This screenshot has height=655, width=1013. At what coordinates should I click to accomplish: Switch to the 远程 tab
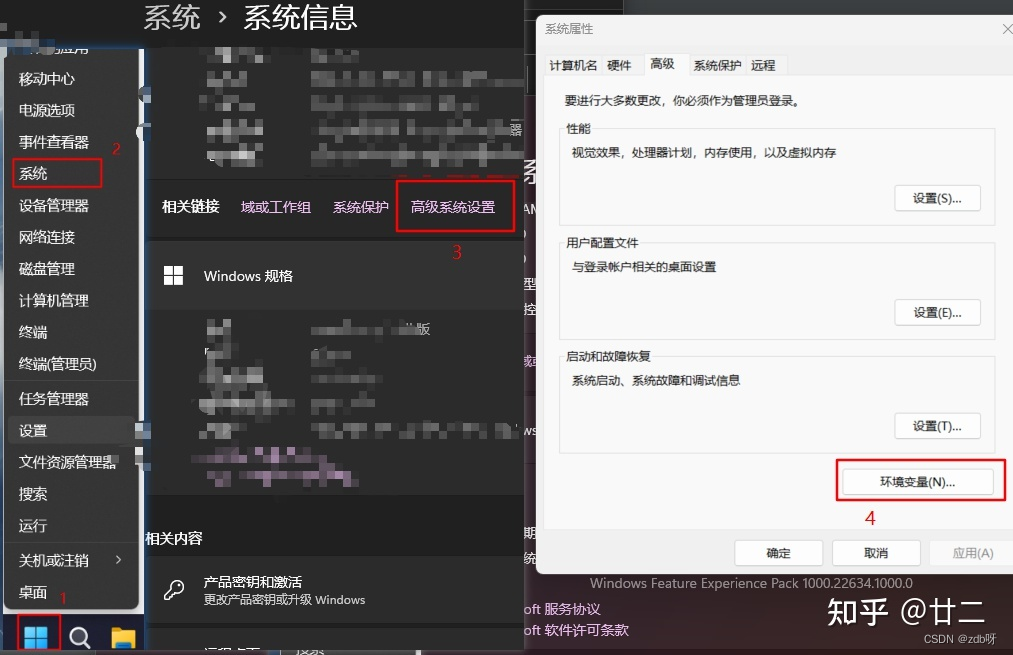(764, 64)
